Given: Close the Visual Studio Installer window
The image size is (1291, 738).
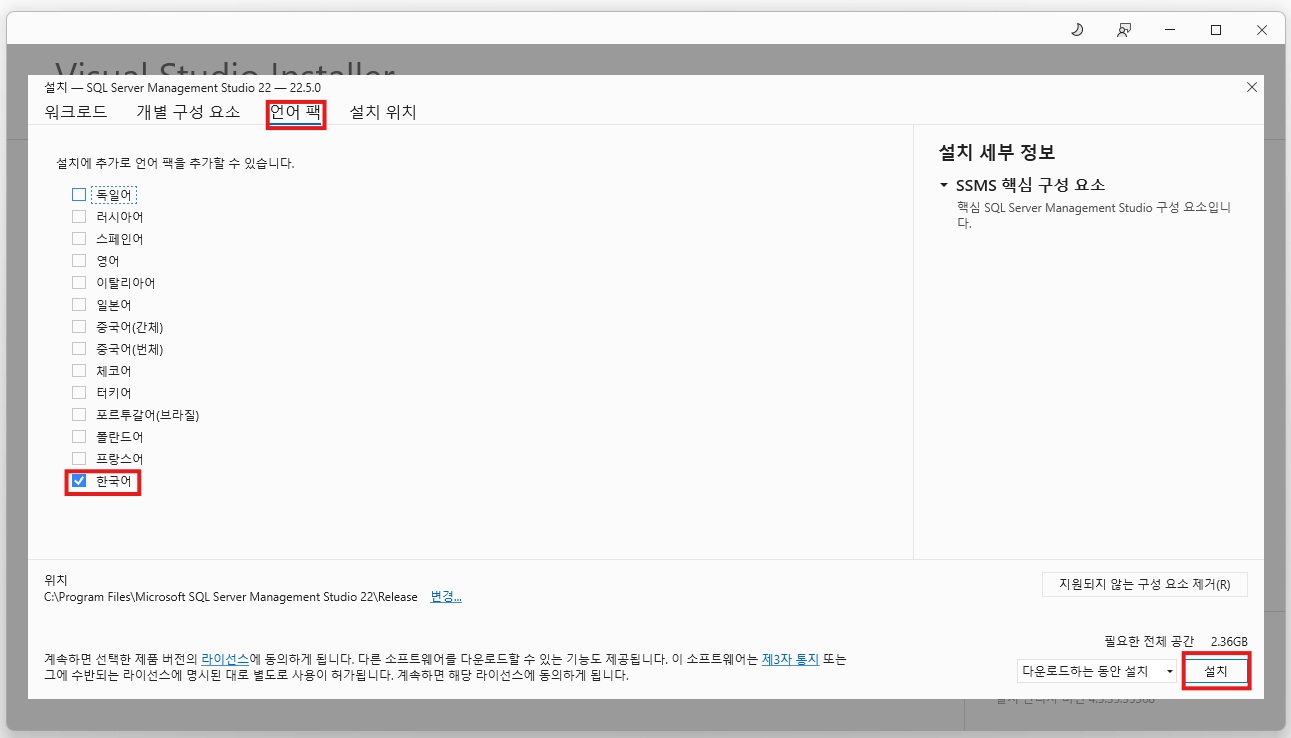Looking at the screenshot, I should pos(1262,30).
